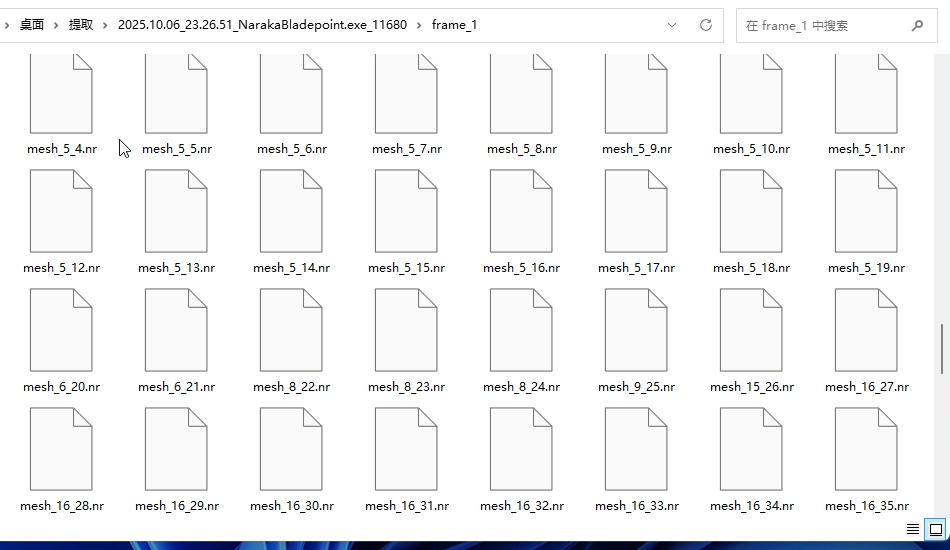
Task: Expand chevron before frame_1 breadcrumb
Action: (420, 25)
